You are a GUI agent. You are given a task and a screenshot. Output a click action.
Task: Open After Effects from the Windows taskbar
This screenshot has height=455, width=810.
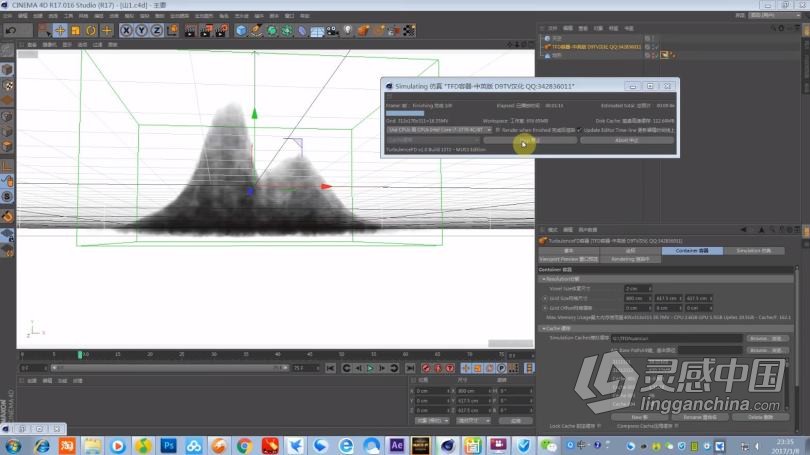click(x=396, y=445)
